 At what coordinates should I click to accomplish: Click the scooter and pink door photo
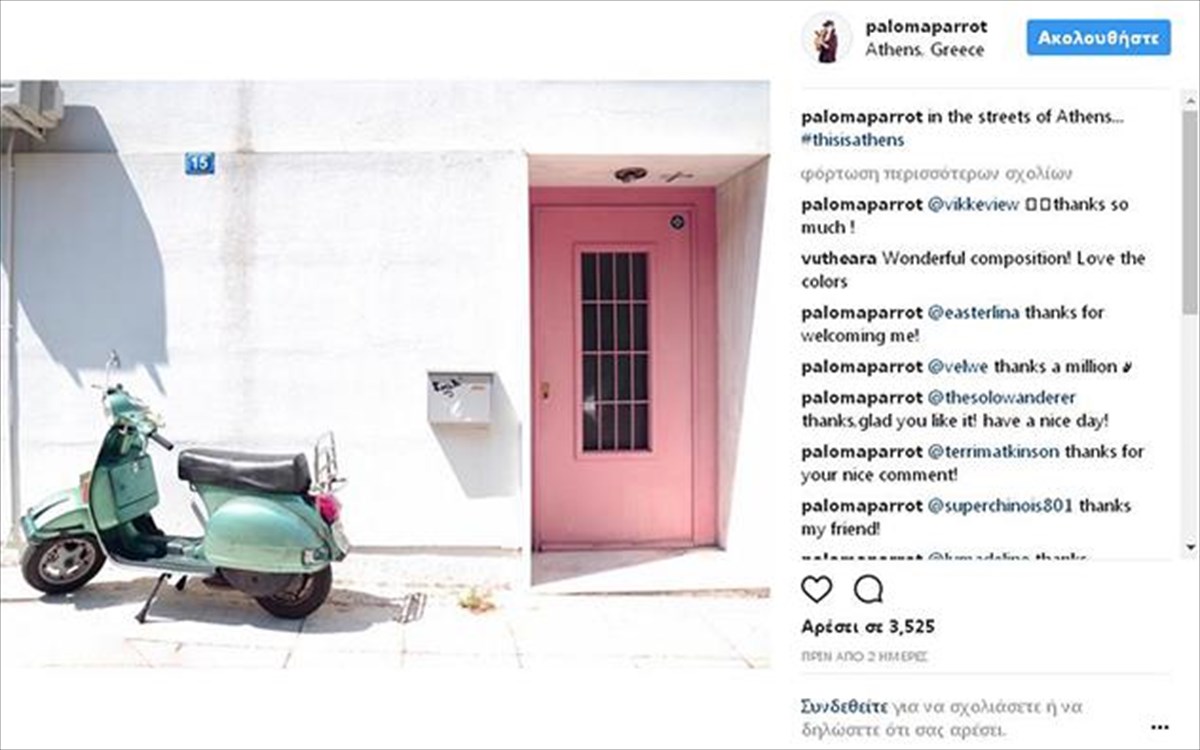385,375
